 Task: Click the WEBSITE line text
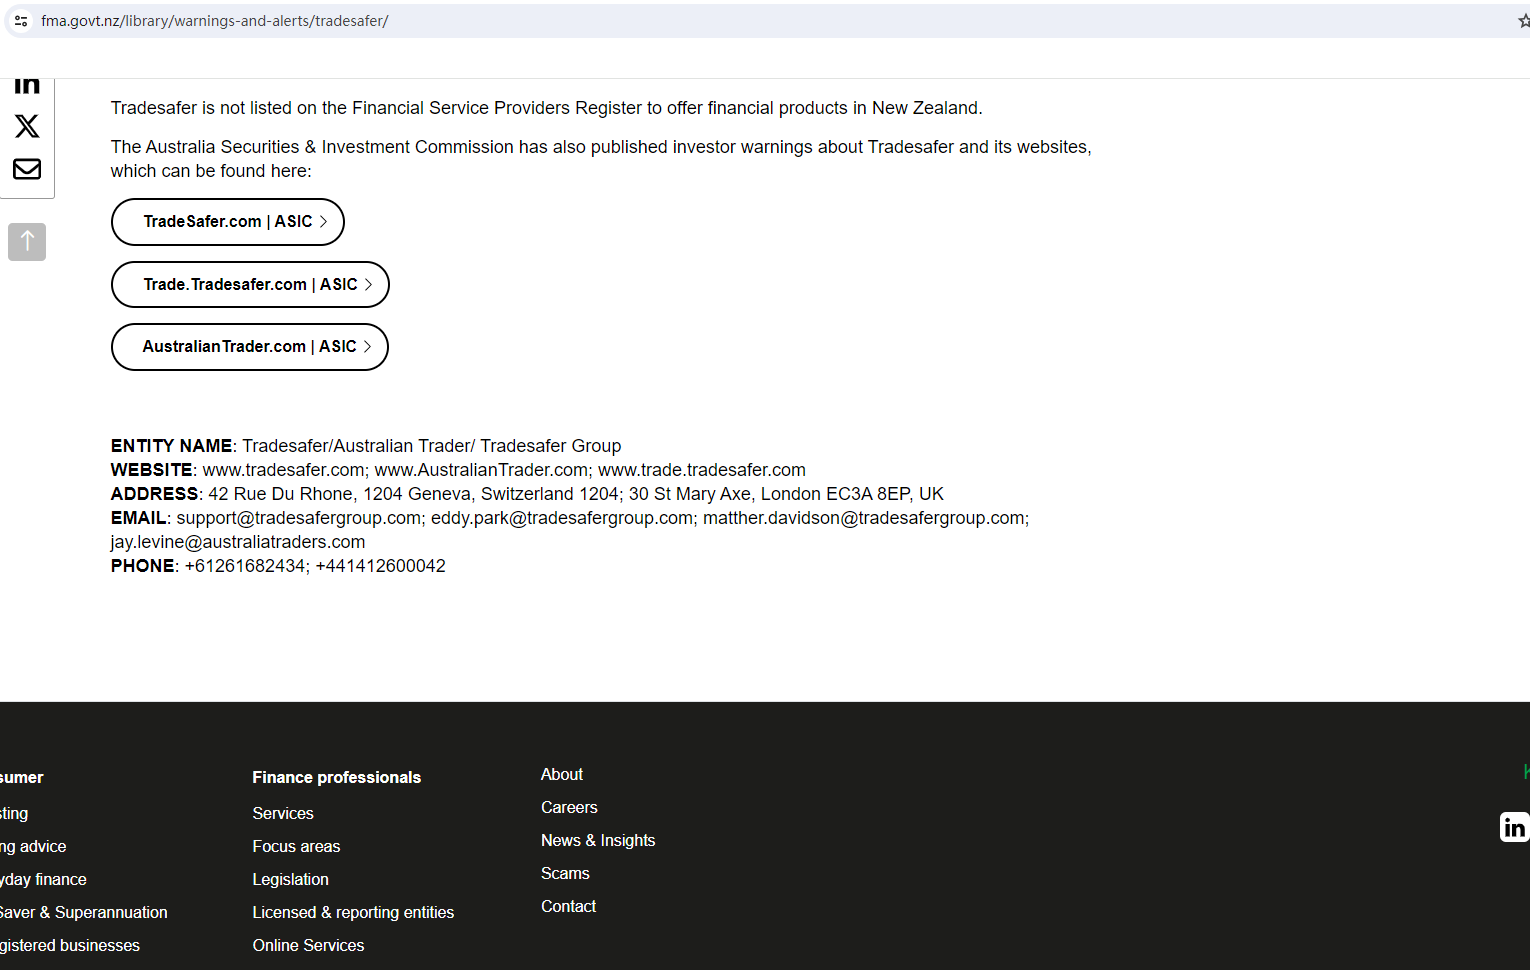[458, 470]
